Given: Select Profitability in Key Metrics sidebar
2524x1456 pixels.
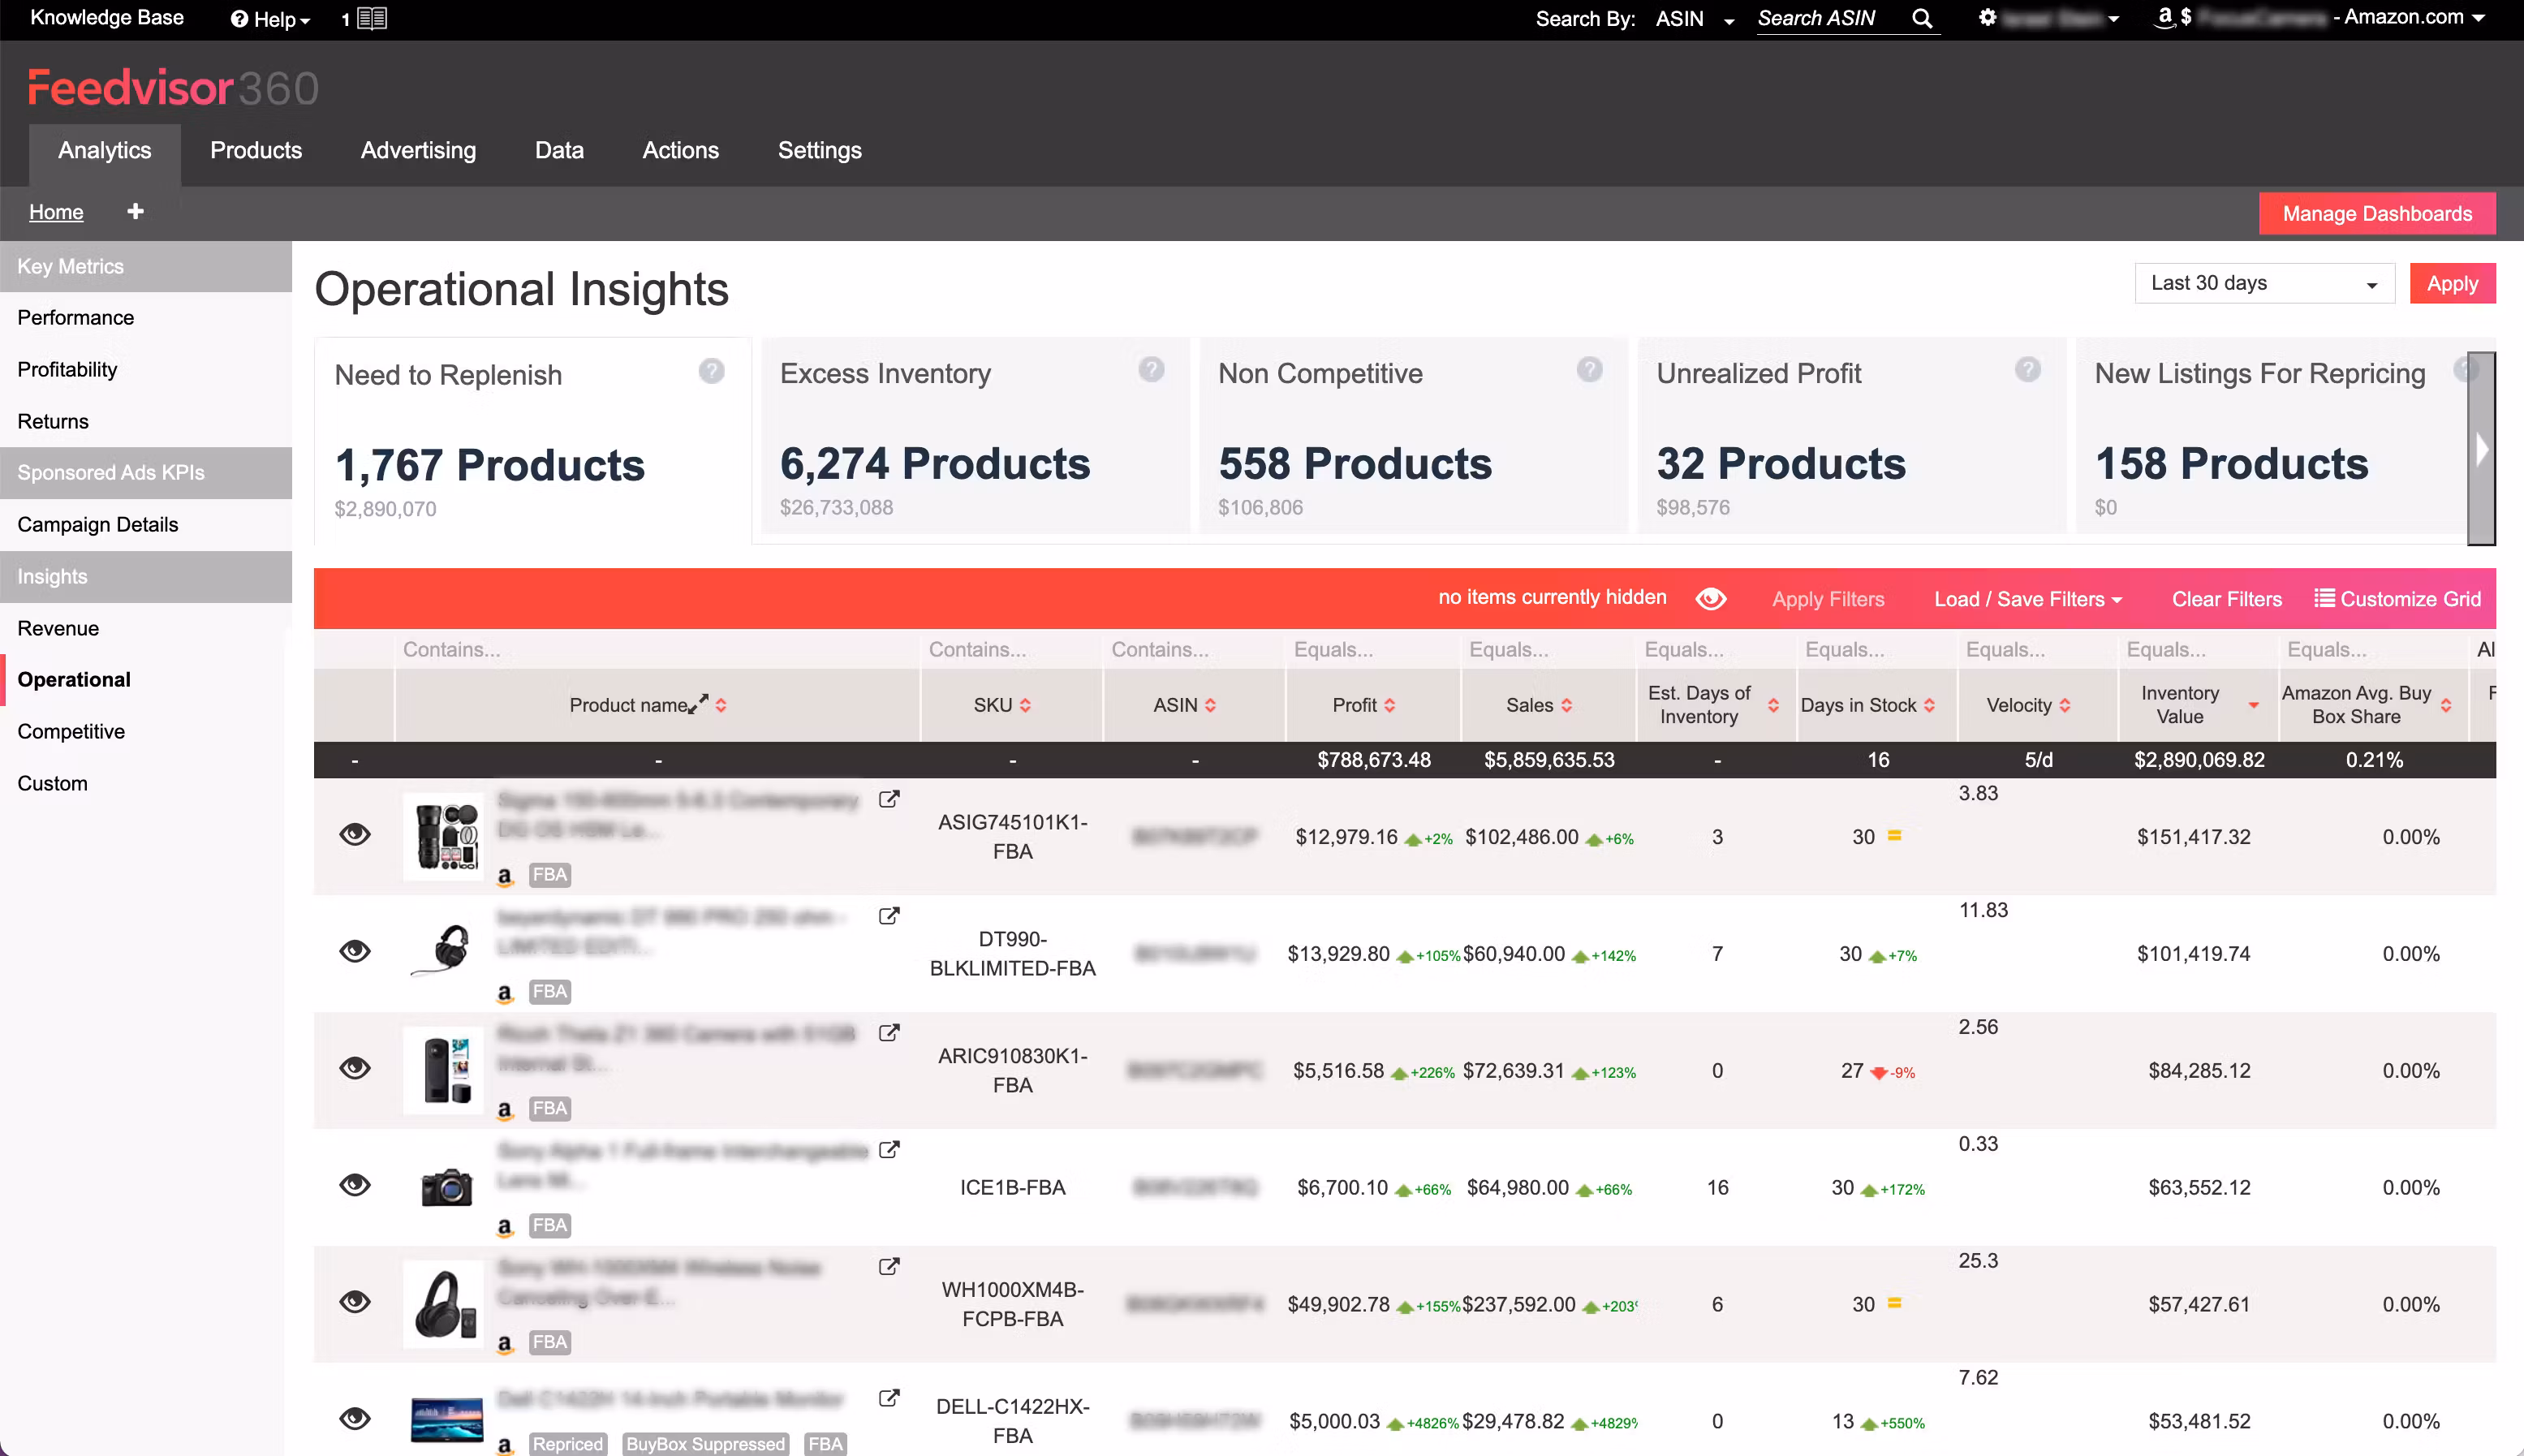Looking at the screenshot, I should point(67,369).
